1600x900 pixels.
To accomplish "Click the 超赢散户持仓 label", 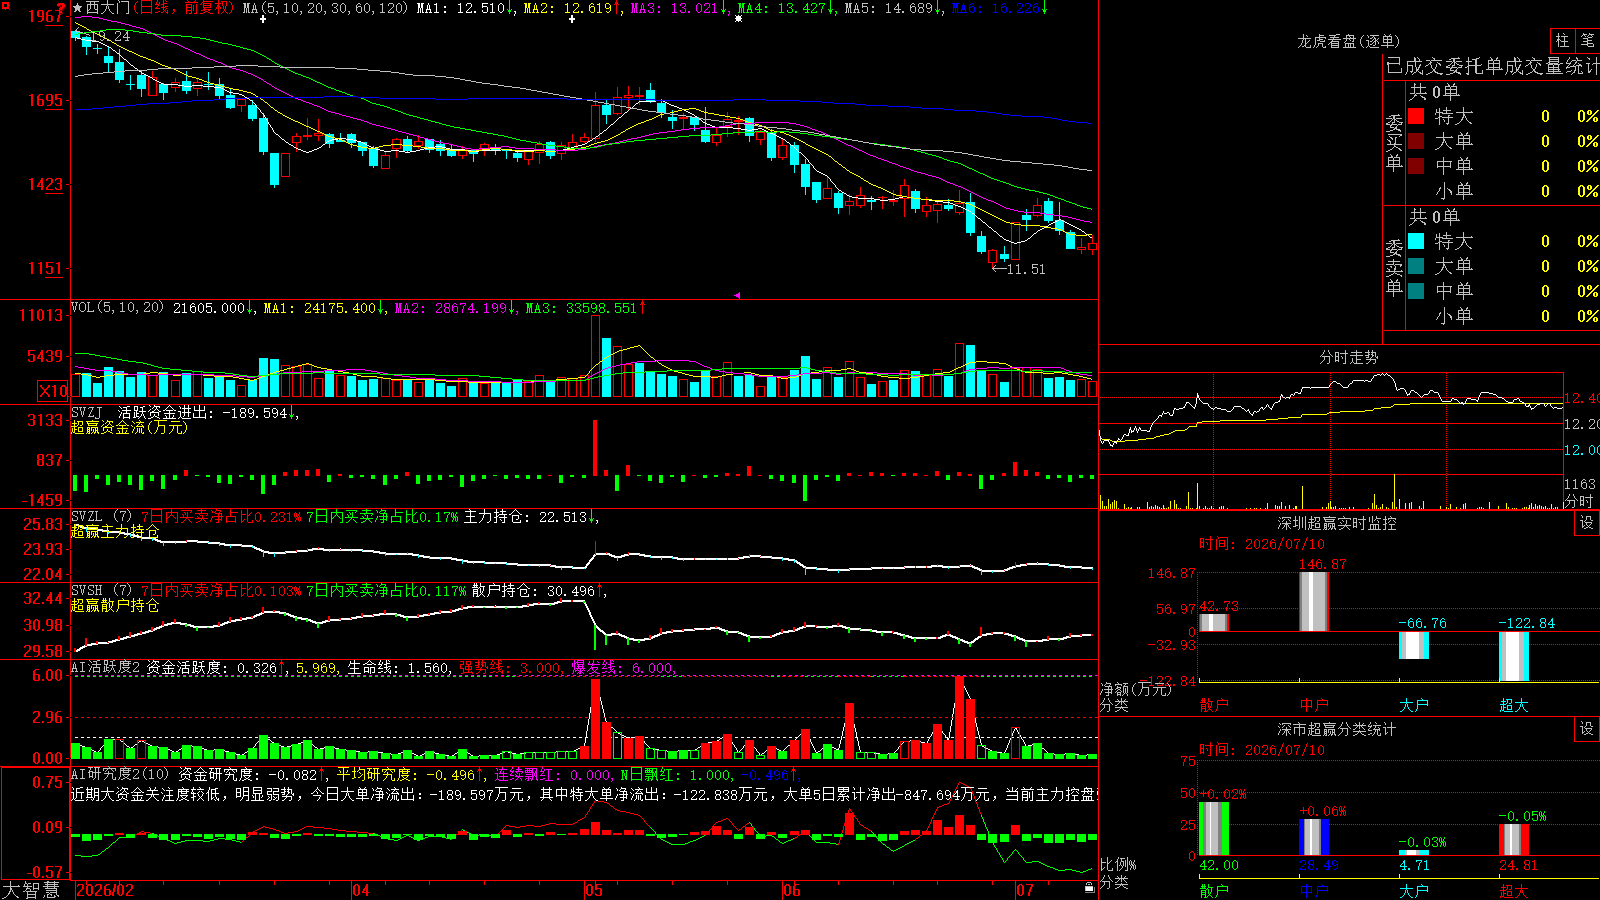I will (x=115, y=605).
